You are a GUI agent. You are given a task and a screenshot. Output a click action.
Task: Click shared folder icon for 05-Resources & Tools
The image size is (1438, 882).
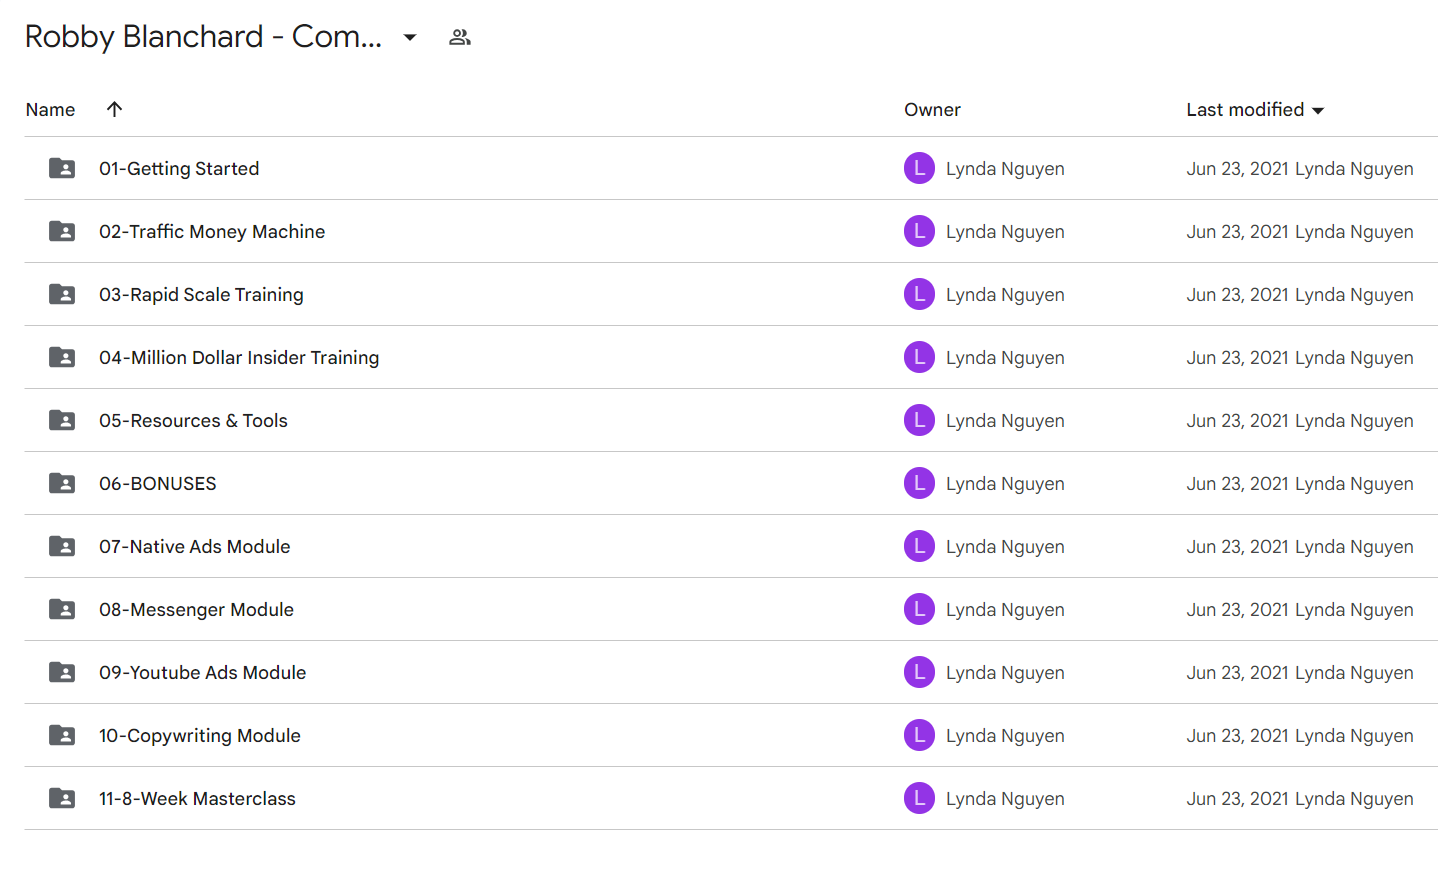click(x=62, y=420)
